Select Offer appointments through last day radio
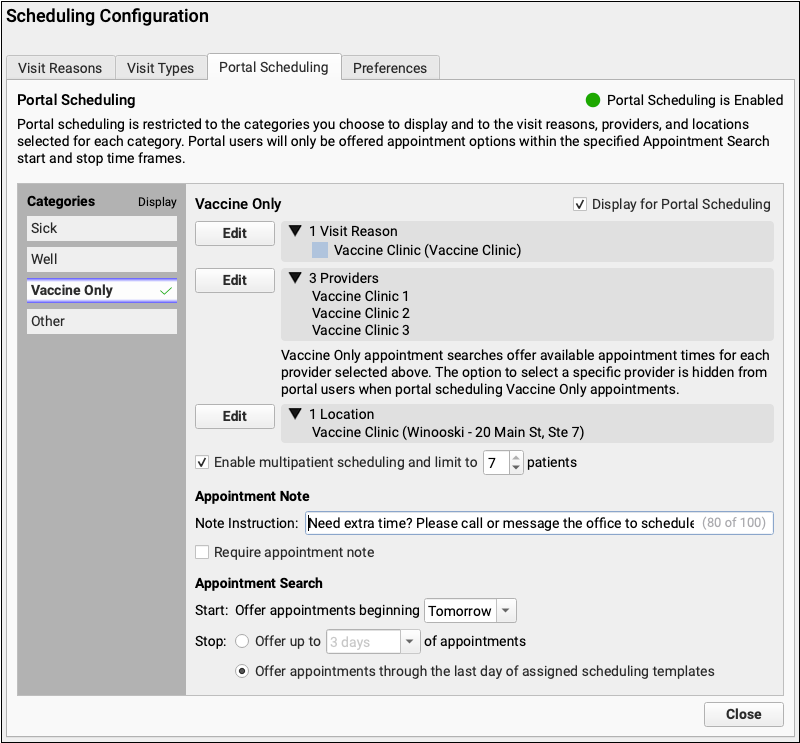Viewport: 800px width, 743px height. (x=242, y=671)
